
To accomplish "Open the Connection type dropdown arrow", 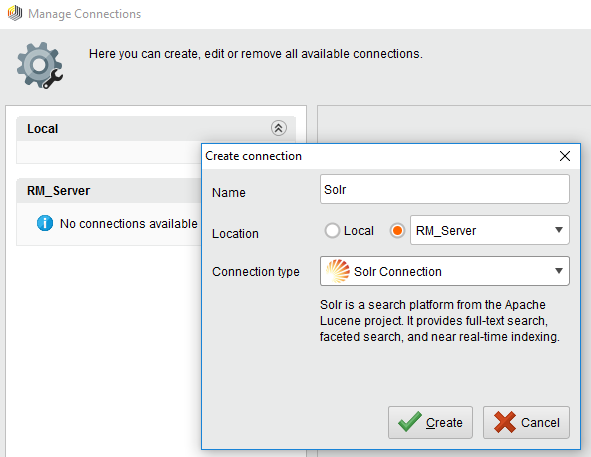I will [x=559, y=271].
